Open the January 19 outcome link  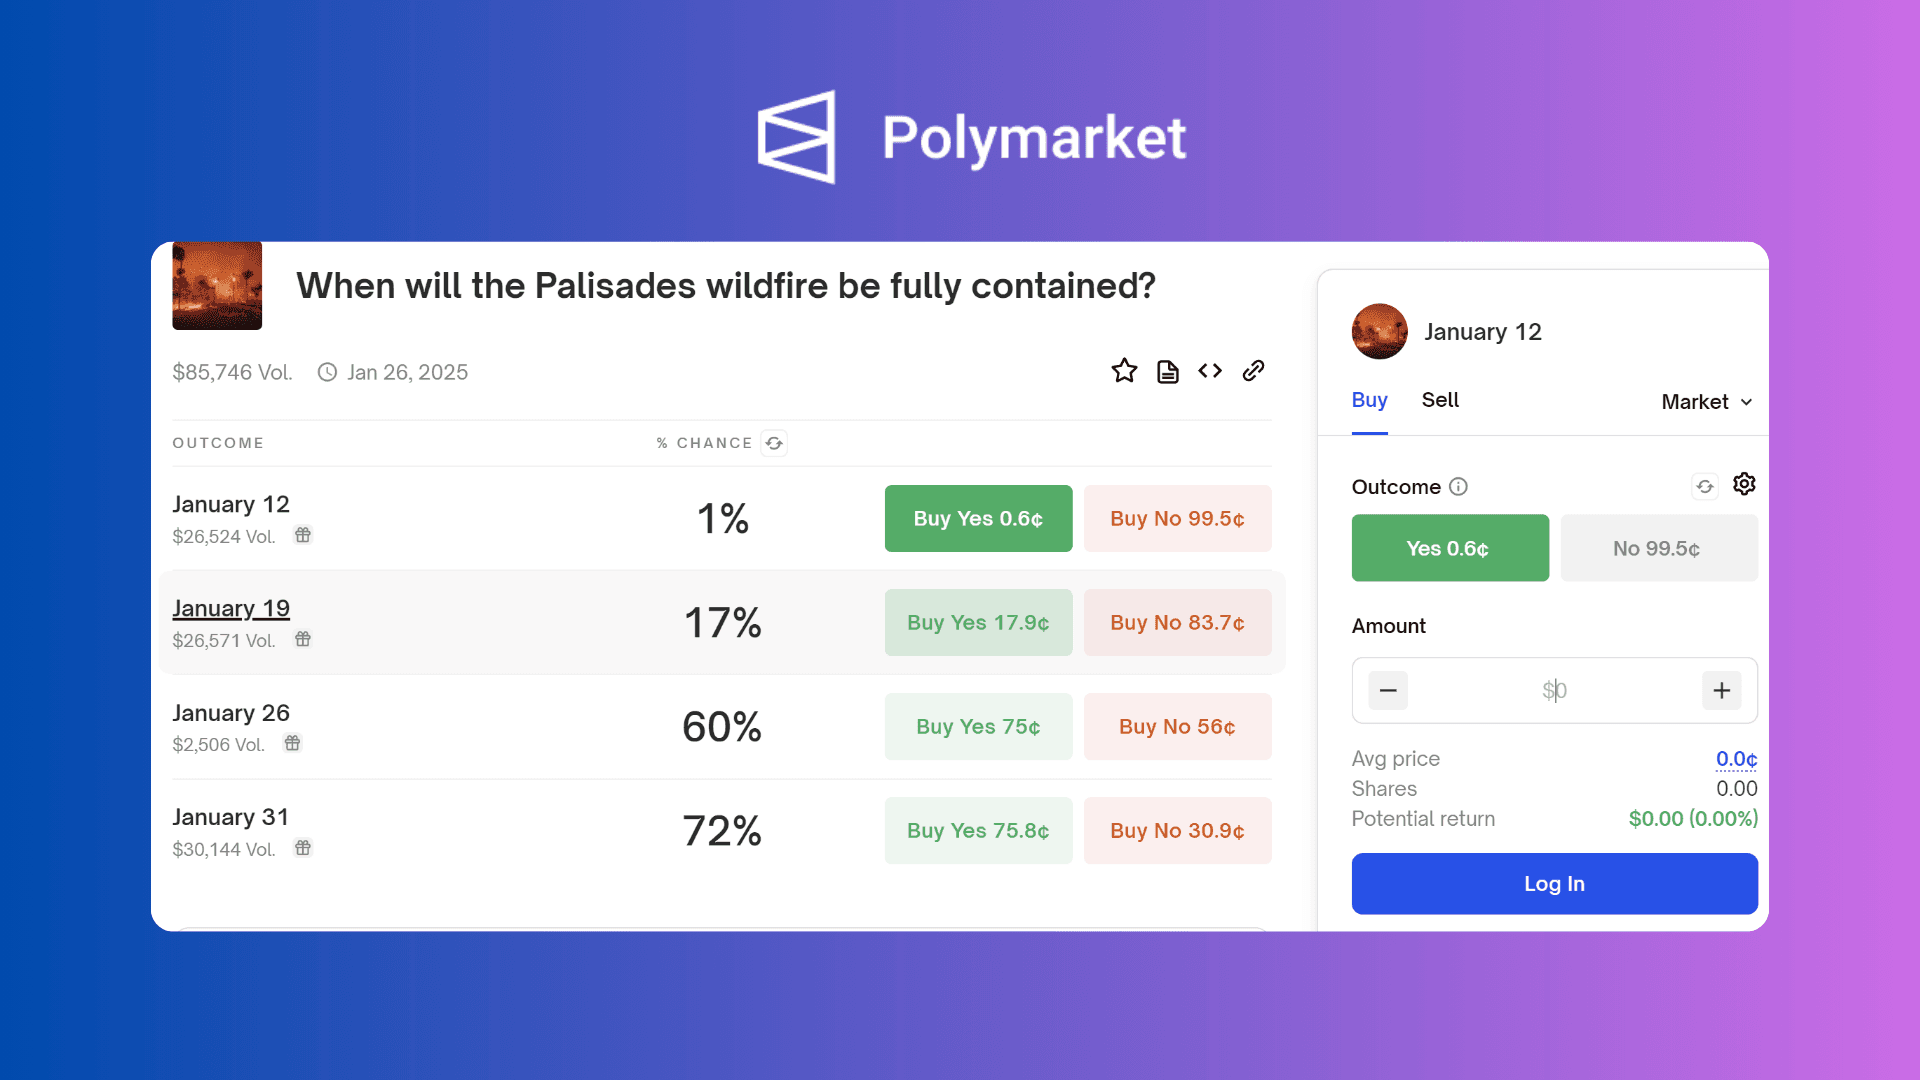(231, 608)
